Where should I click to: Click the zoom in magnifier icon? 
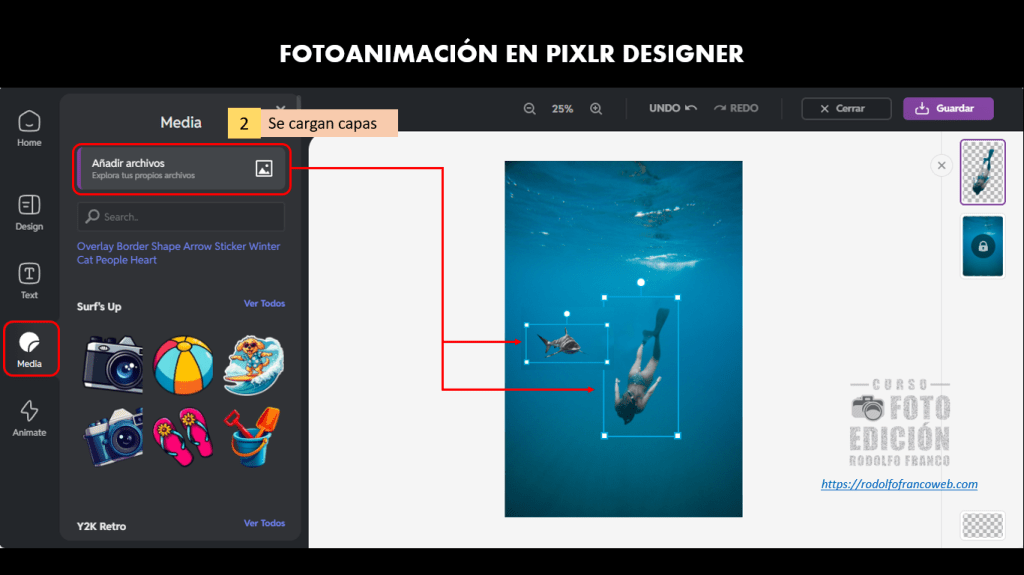[596, 109]
